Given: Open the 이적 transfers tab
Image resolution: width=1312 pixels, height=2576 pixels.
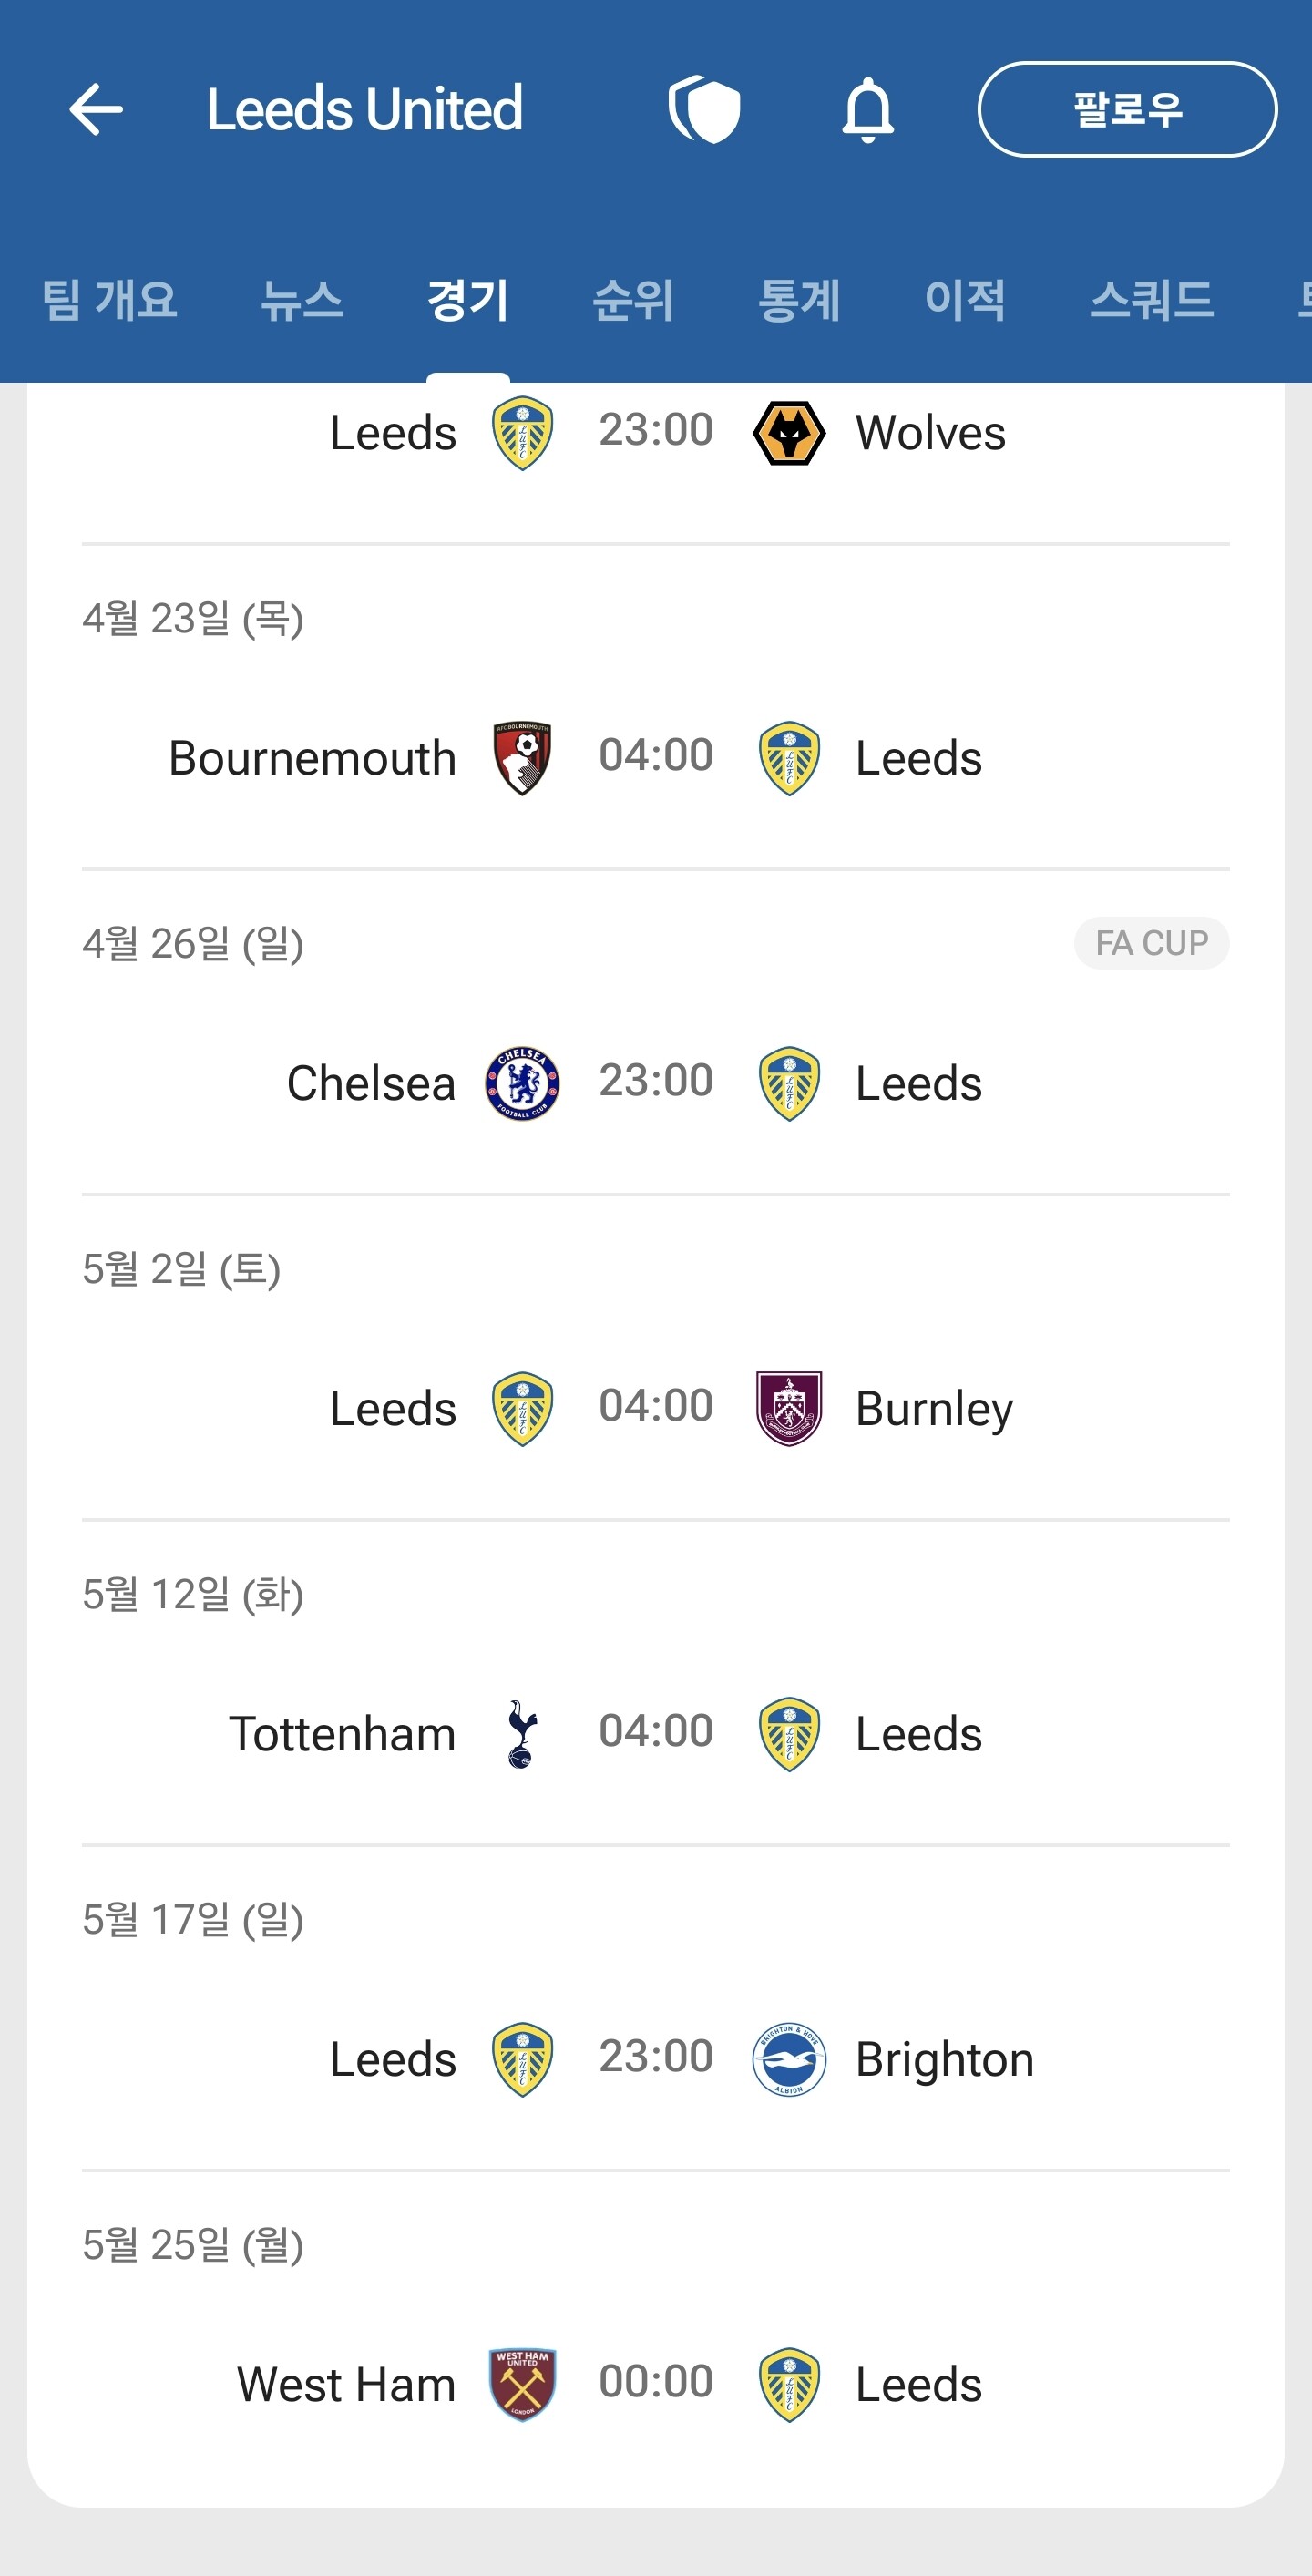Looking at the screenshot, I should point(964,300).
